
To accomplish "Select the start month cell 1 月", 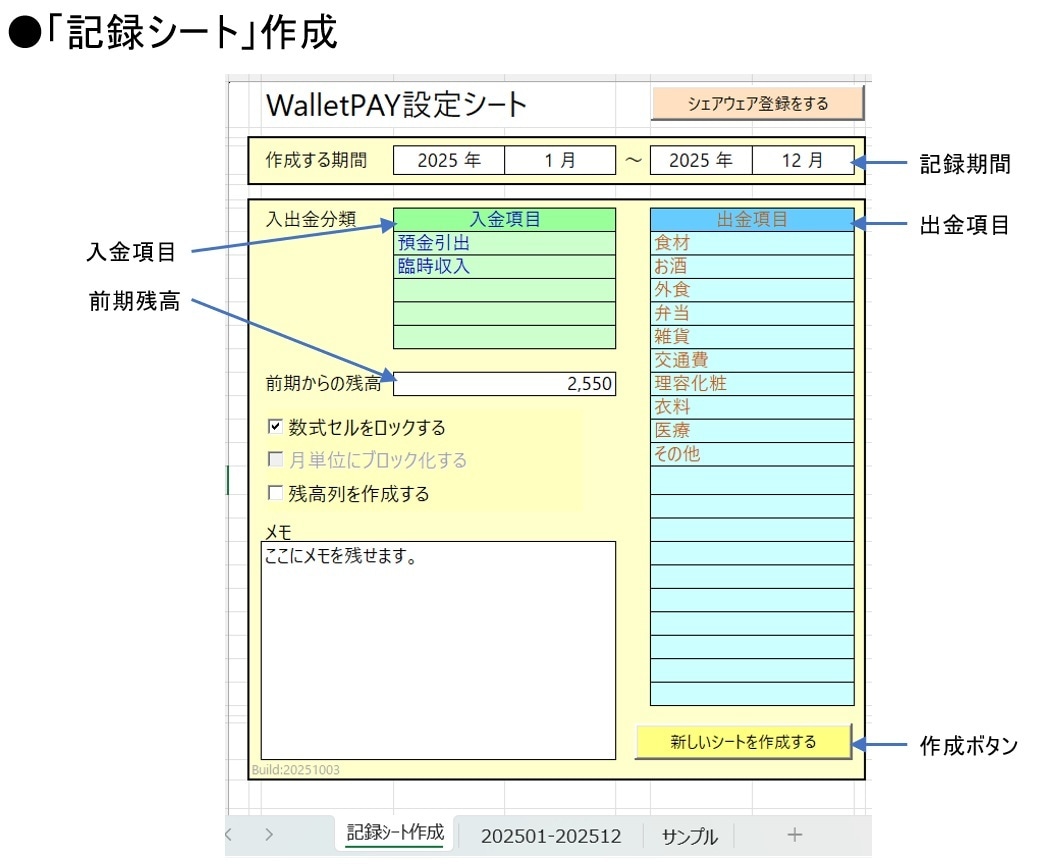I will pyautogui.click(x=560, y=161).
